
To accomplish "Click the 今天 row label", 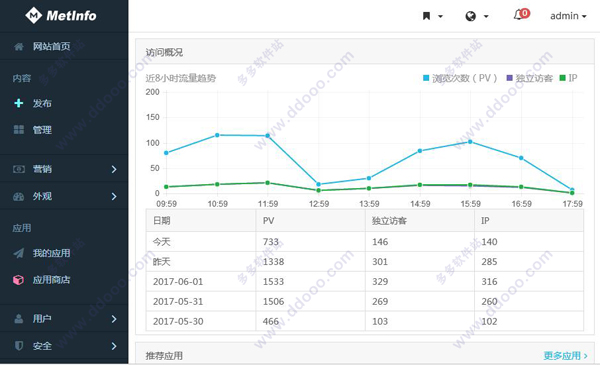I will 161,242.
